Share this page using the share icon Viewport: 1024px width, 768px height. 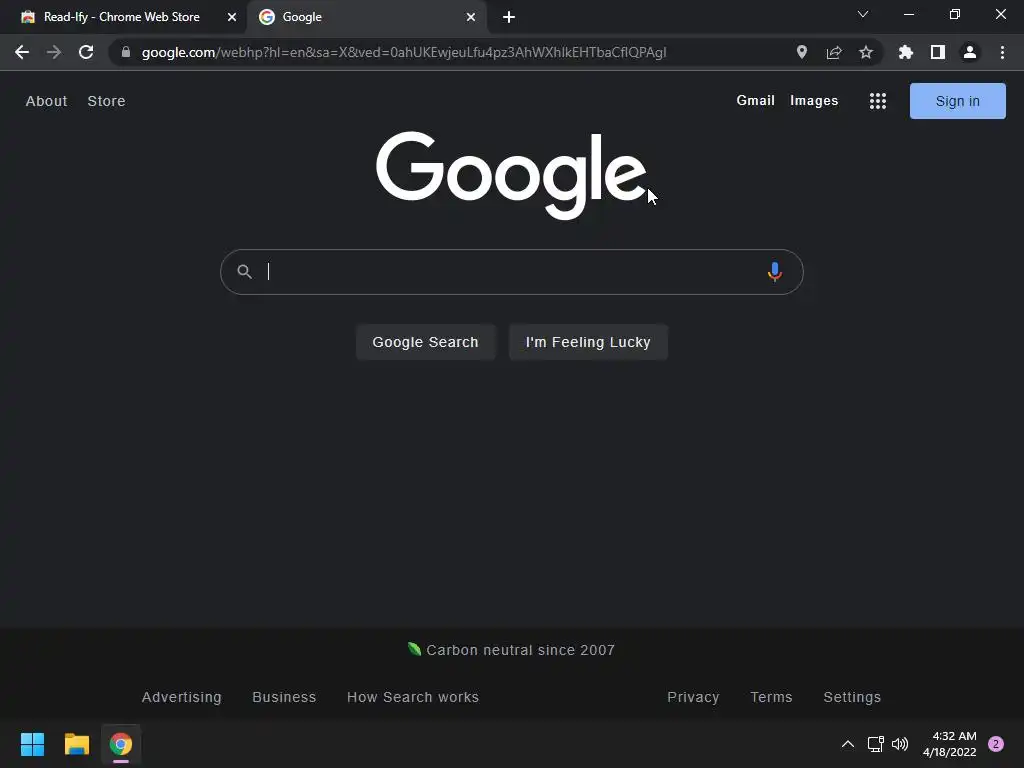click(x=834, y=52)
